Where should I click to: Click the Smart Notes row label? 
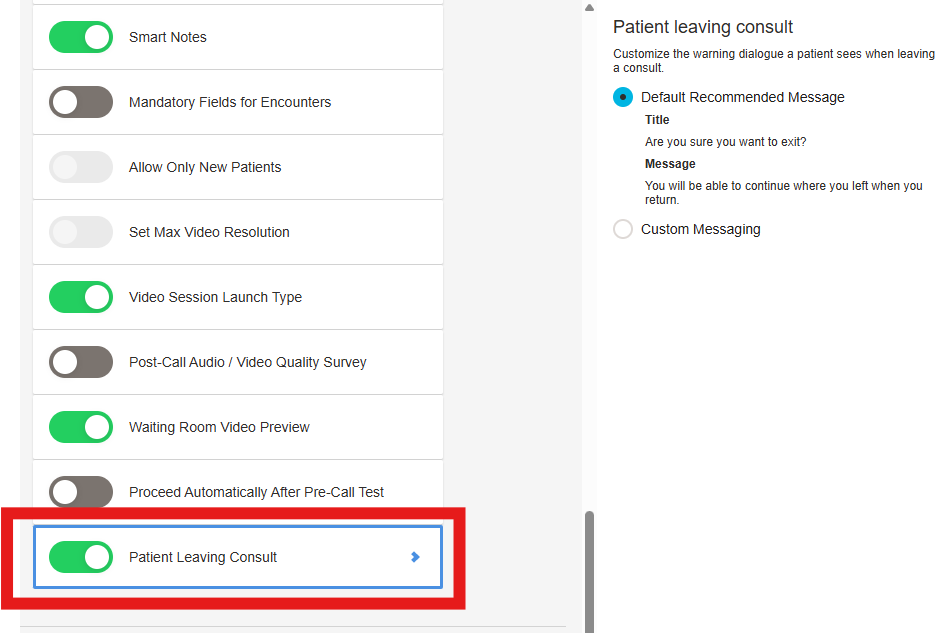tap(167, 37)
